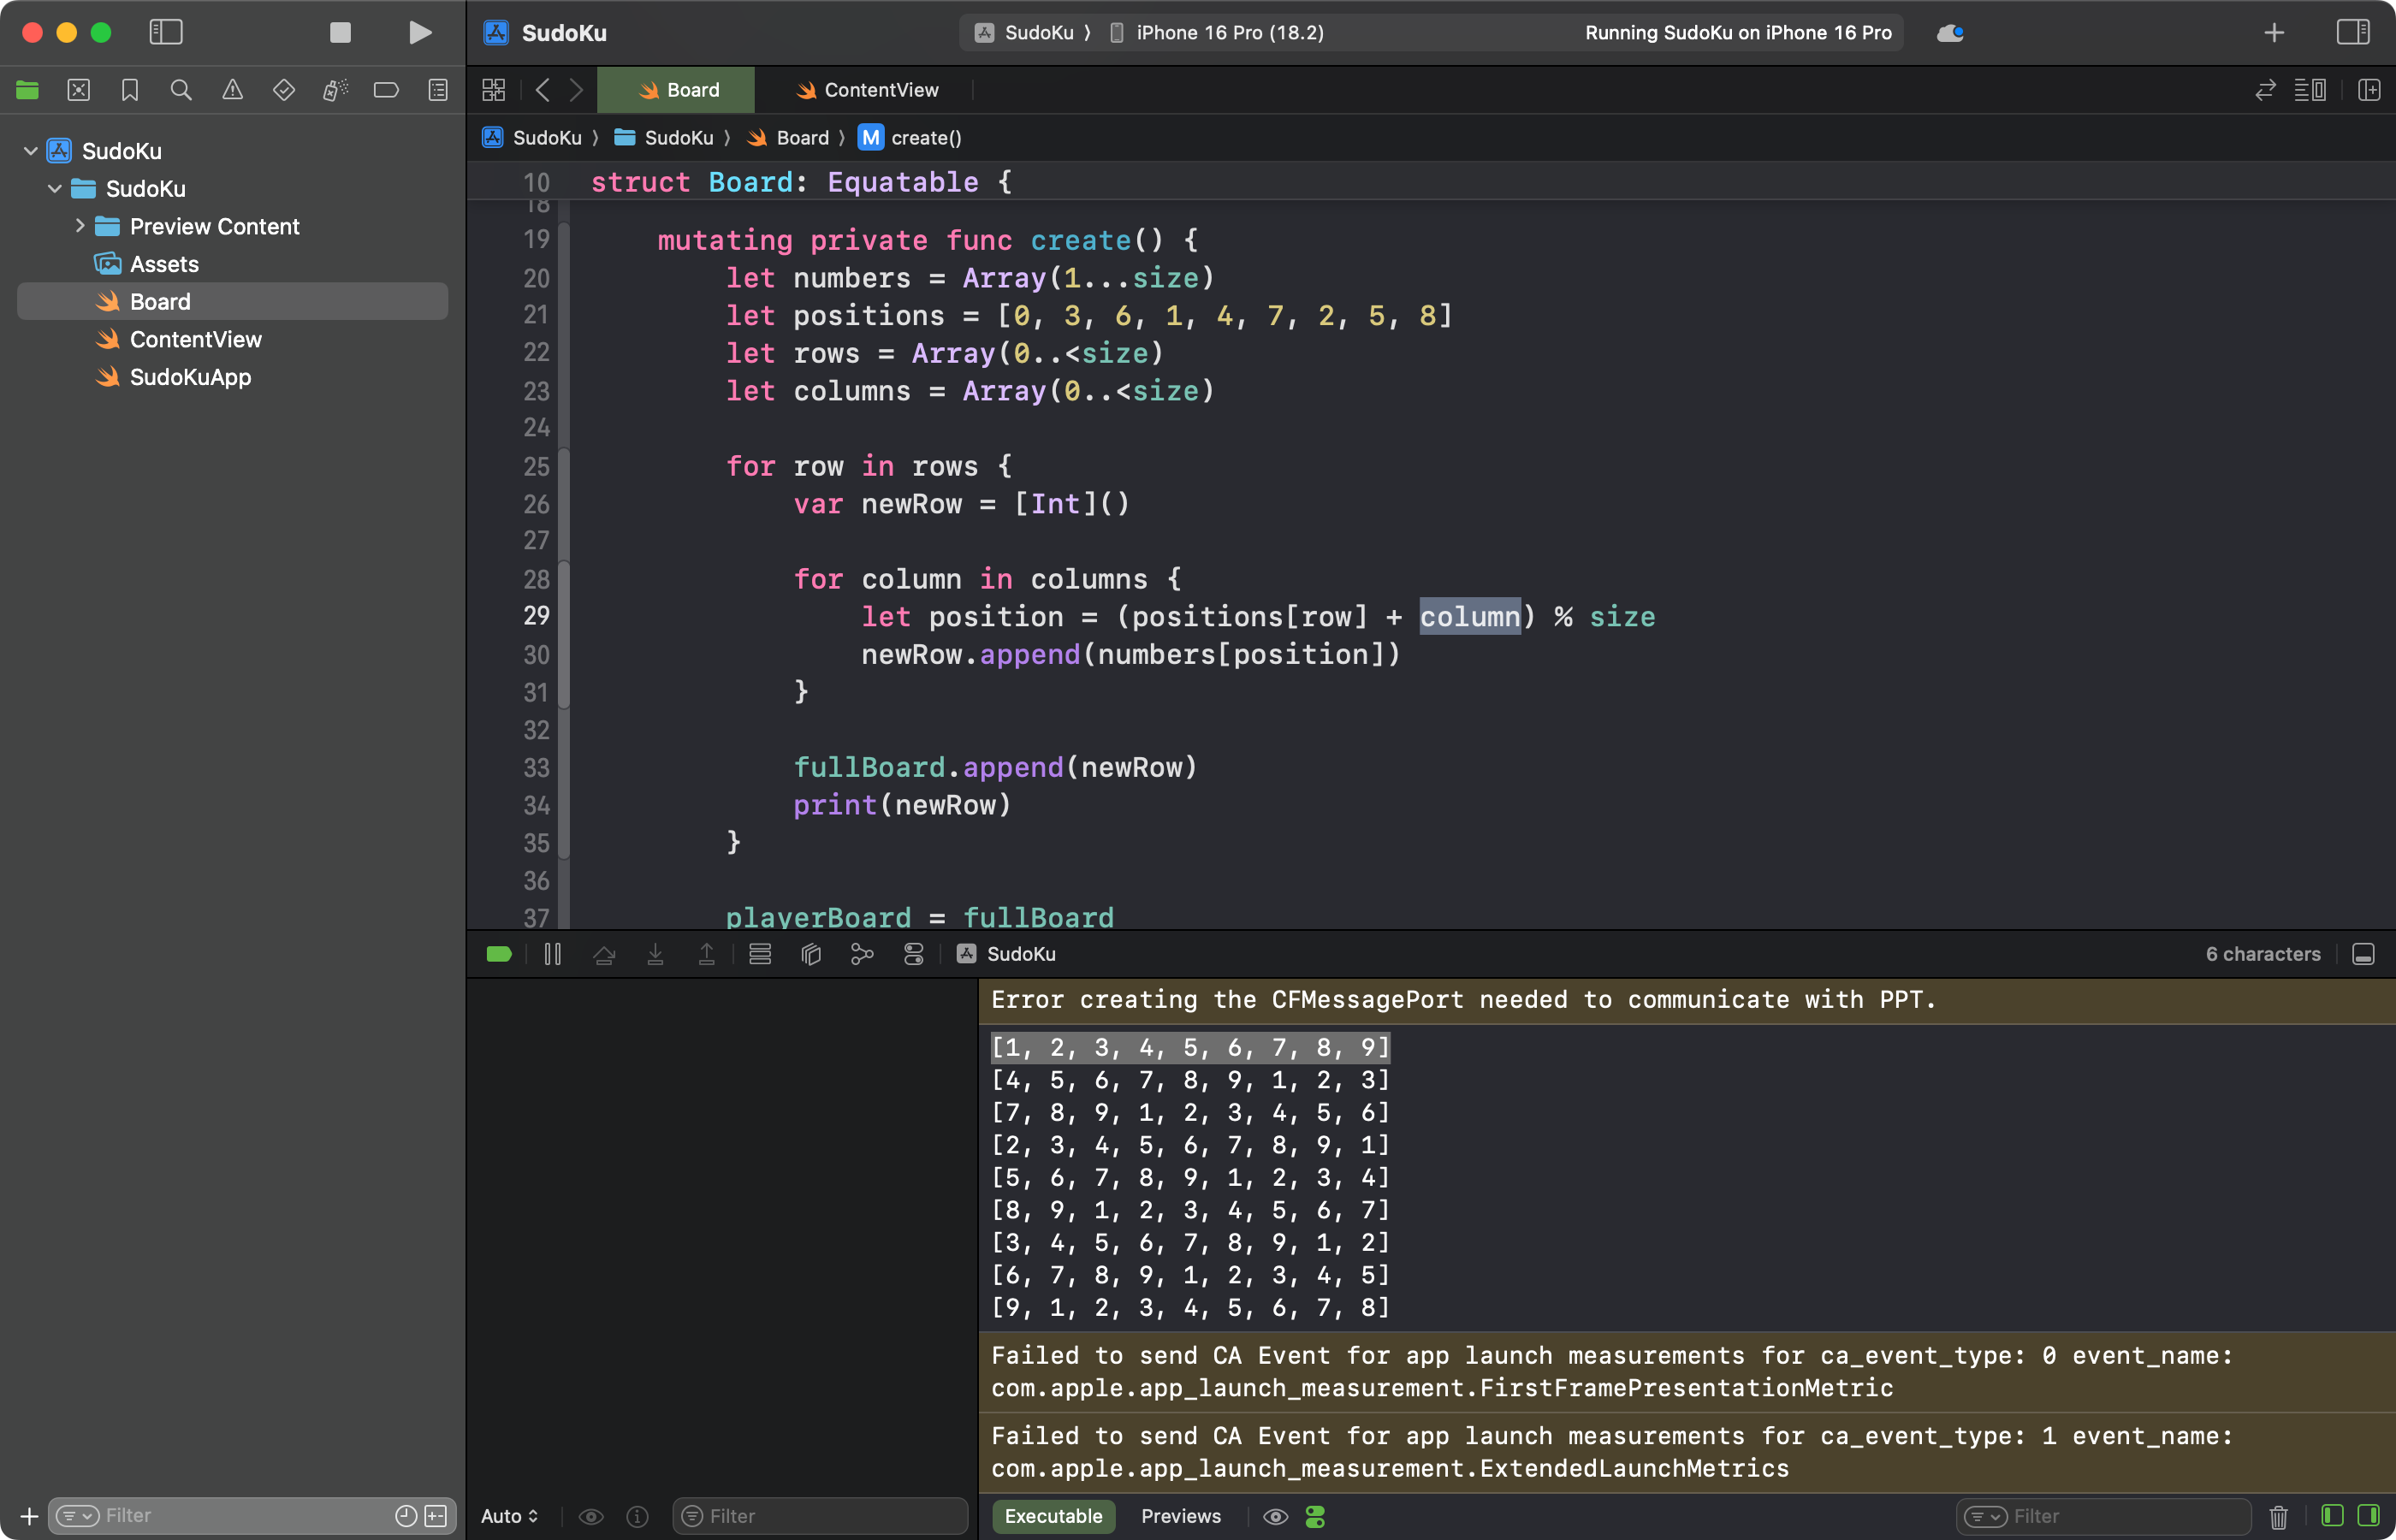Image resolution: width=2396 pixels, height=1540 pixels.
Task: Open the Find navigator magnifier icon
Action: click(181, 90)
